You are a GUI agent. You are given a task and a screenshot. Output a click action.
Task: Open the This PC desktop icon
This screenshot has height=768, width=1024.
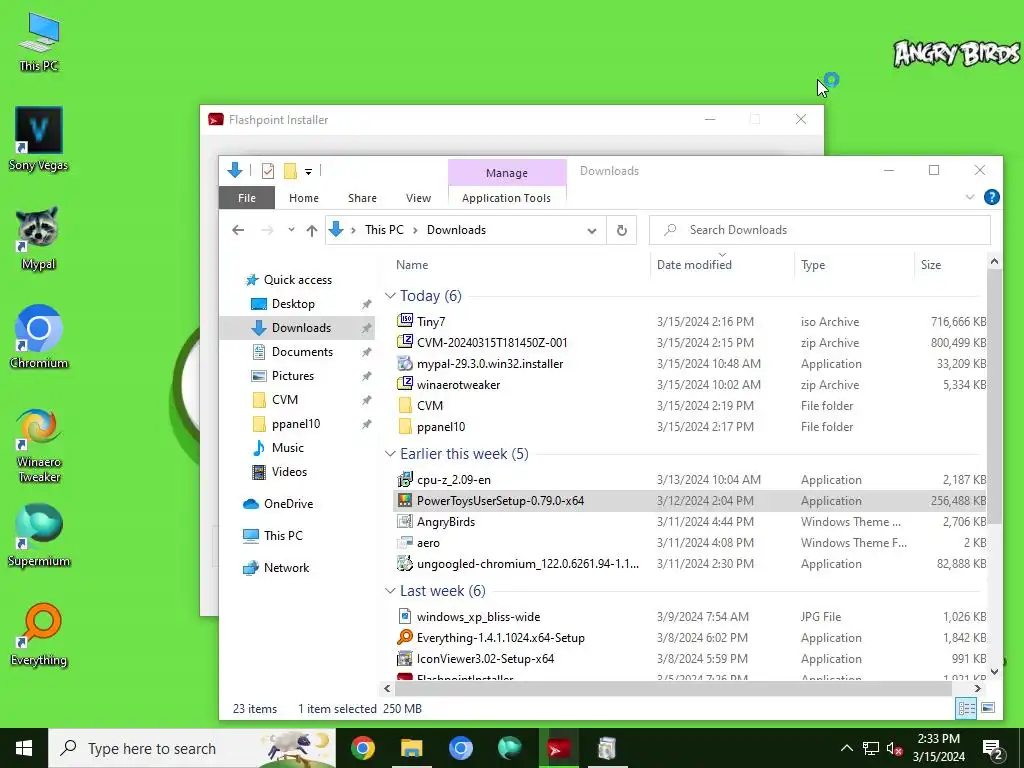tap(39, 40)
